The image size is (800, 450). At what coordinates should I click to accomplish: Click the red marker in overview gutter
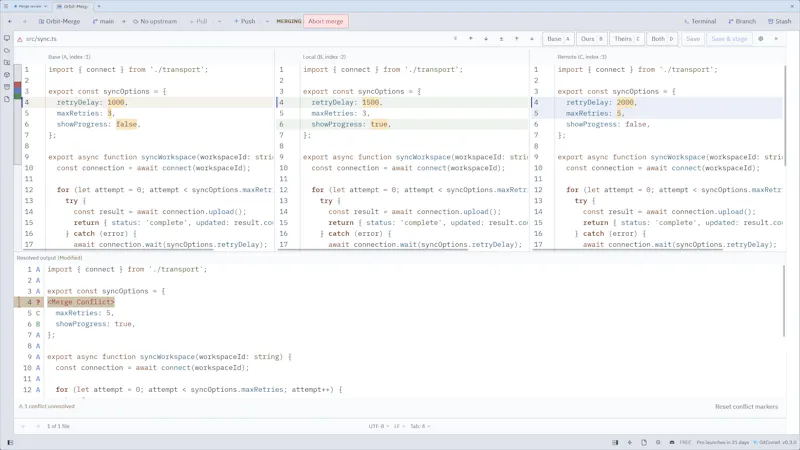coord(18,85)
